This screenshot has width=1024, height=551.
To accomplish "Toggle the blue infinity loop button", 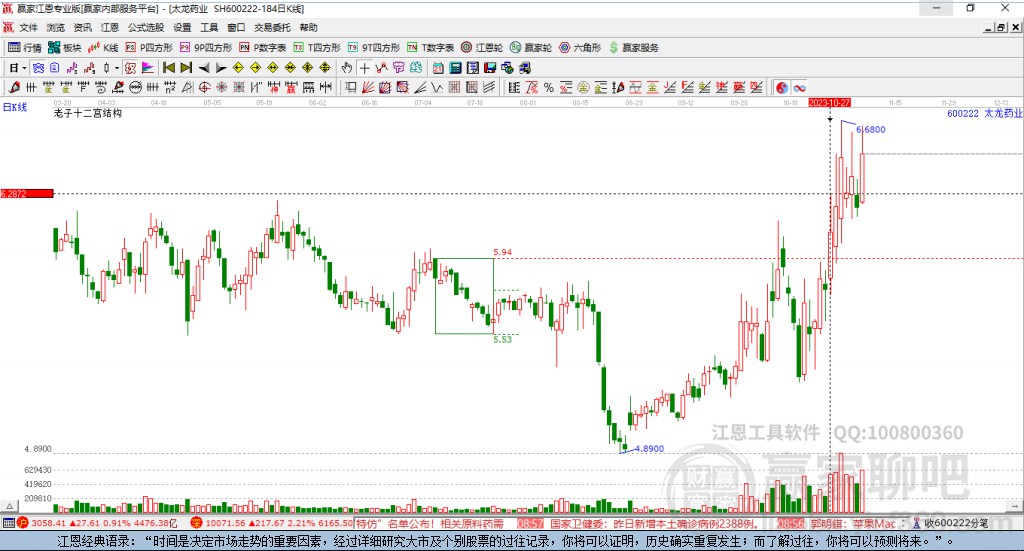I will (x=799, y=87).
